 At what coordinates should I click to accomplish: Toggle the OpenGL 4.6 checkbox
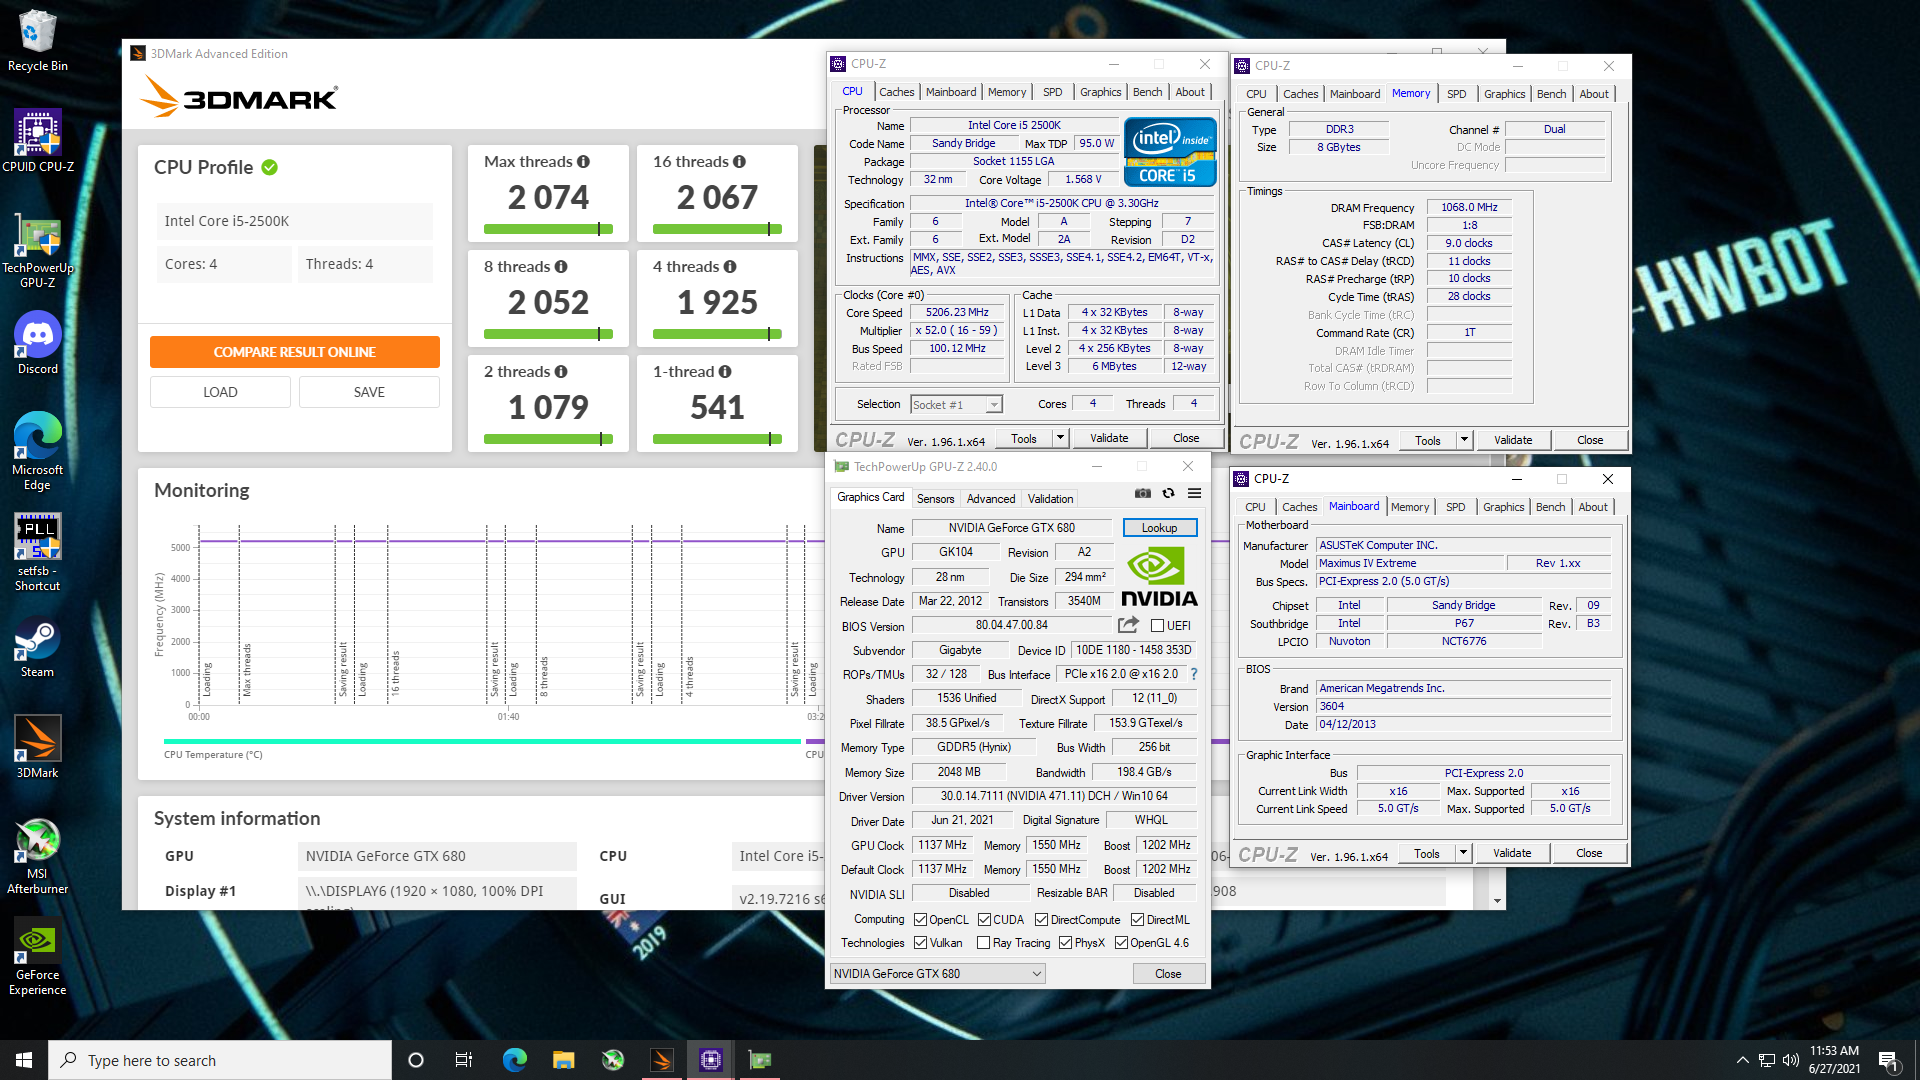click(1121, 943)
